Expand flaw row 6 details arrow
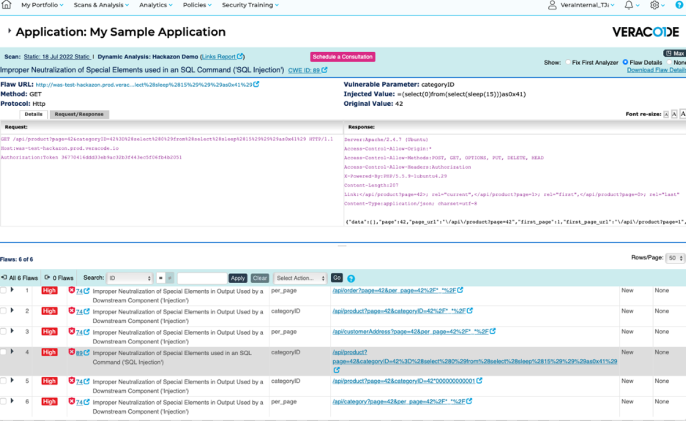 (x=12, y=401)
